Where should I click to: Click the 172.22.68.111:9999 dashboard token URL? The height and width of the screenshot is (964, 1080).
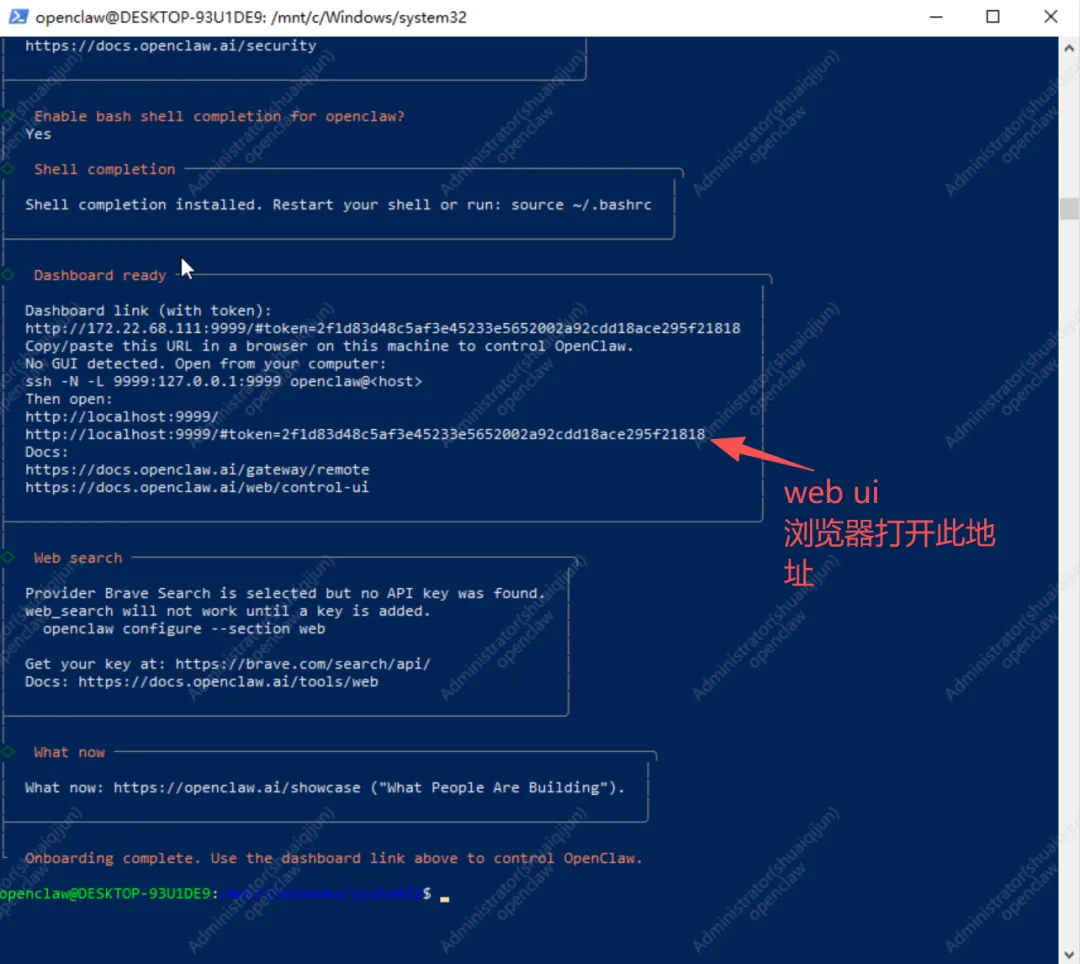(383, 328)
